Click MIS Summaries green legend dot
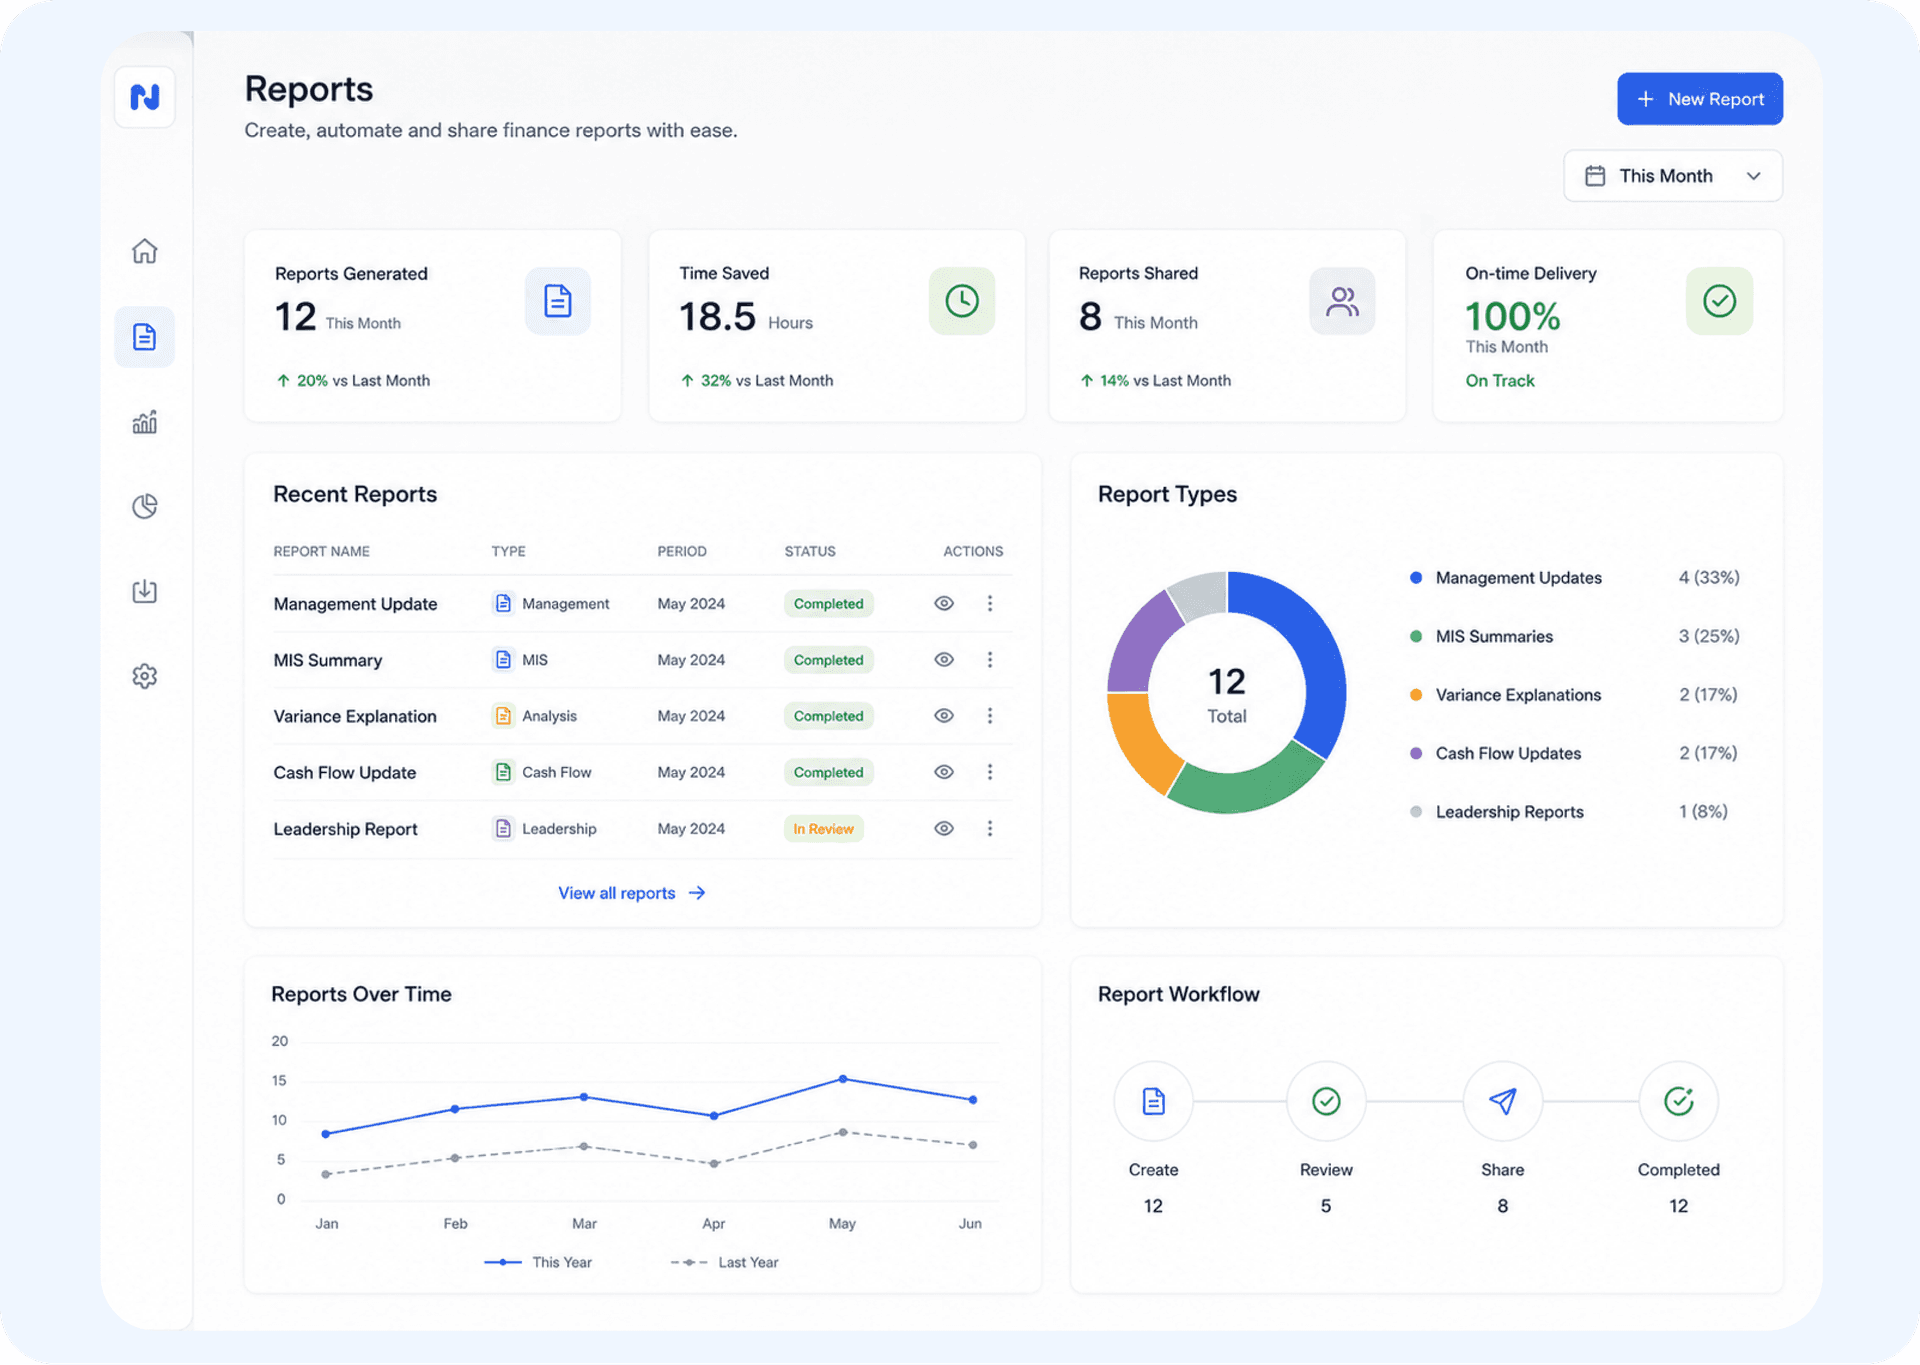The width and height of the screenshot is (1920, 1365). (x=1416, y=637)
